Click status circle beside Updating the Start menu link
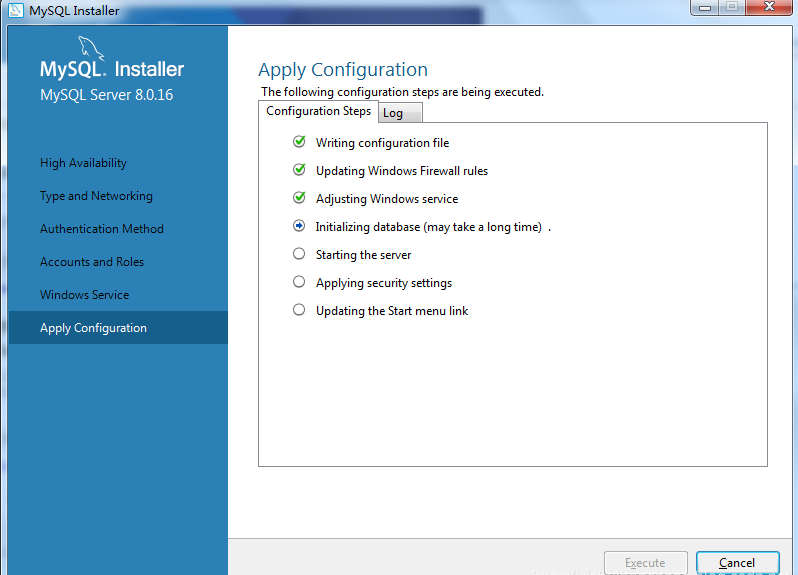 point(299,309)
